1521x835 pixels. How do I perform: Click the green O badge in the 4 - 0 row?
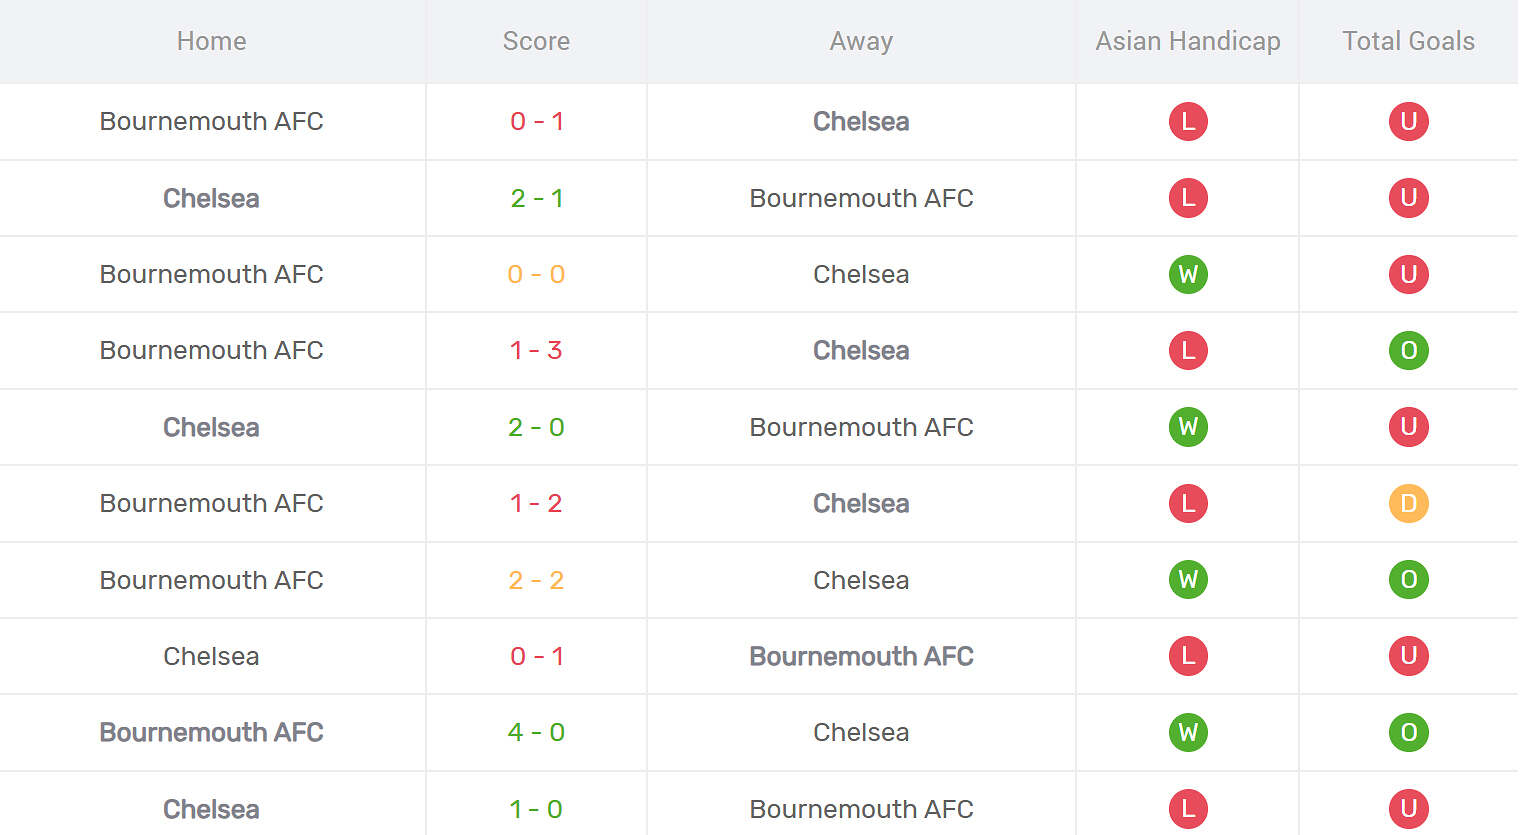click(1408, 732)
